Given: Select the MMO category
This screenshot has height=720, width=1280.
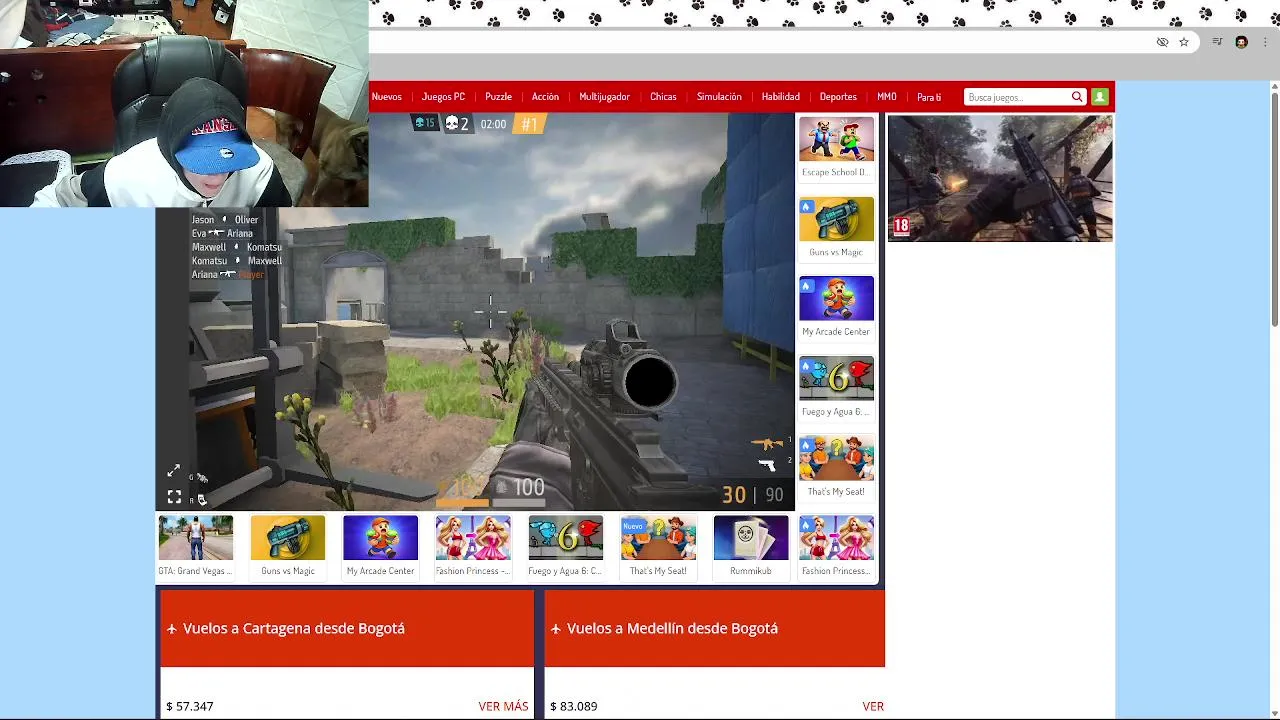Looking at the screenshot, I should coord(887,97).
